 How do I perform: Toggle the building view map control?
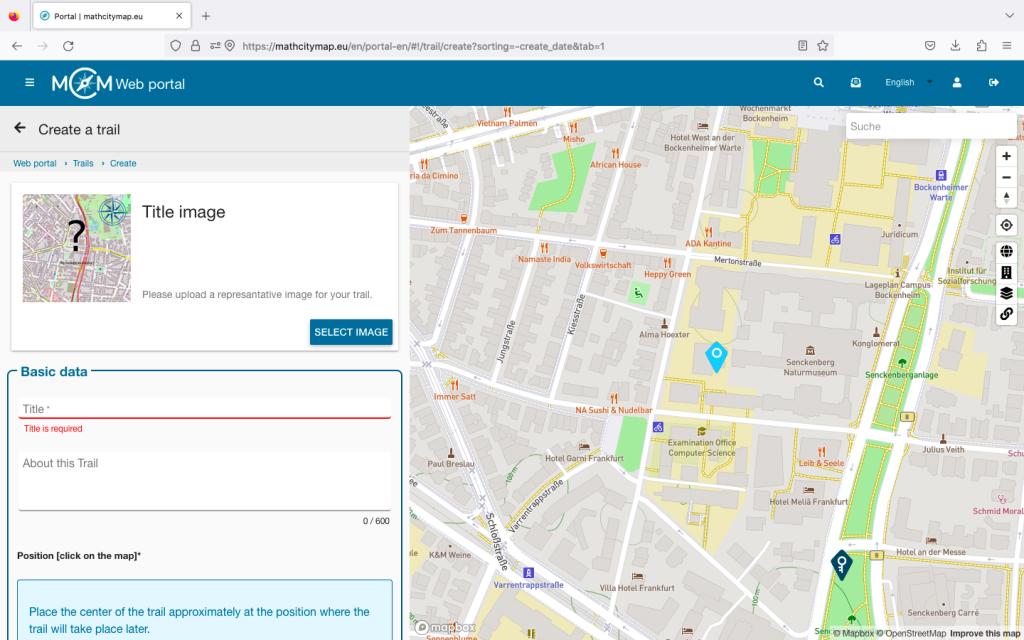(1006, 272)
